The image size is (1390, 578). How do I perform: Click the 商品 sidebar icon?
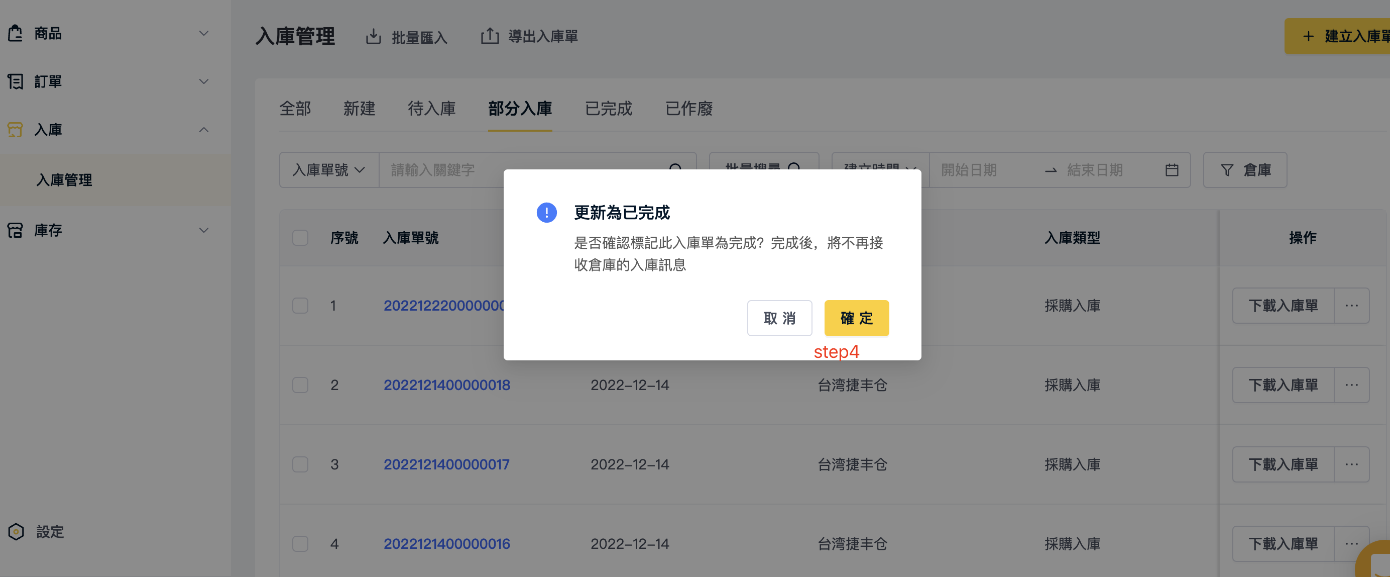15,33
